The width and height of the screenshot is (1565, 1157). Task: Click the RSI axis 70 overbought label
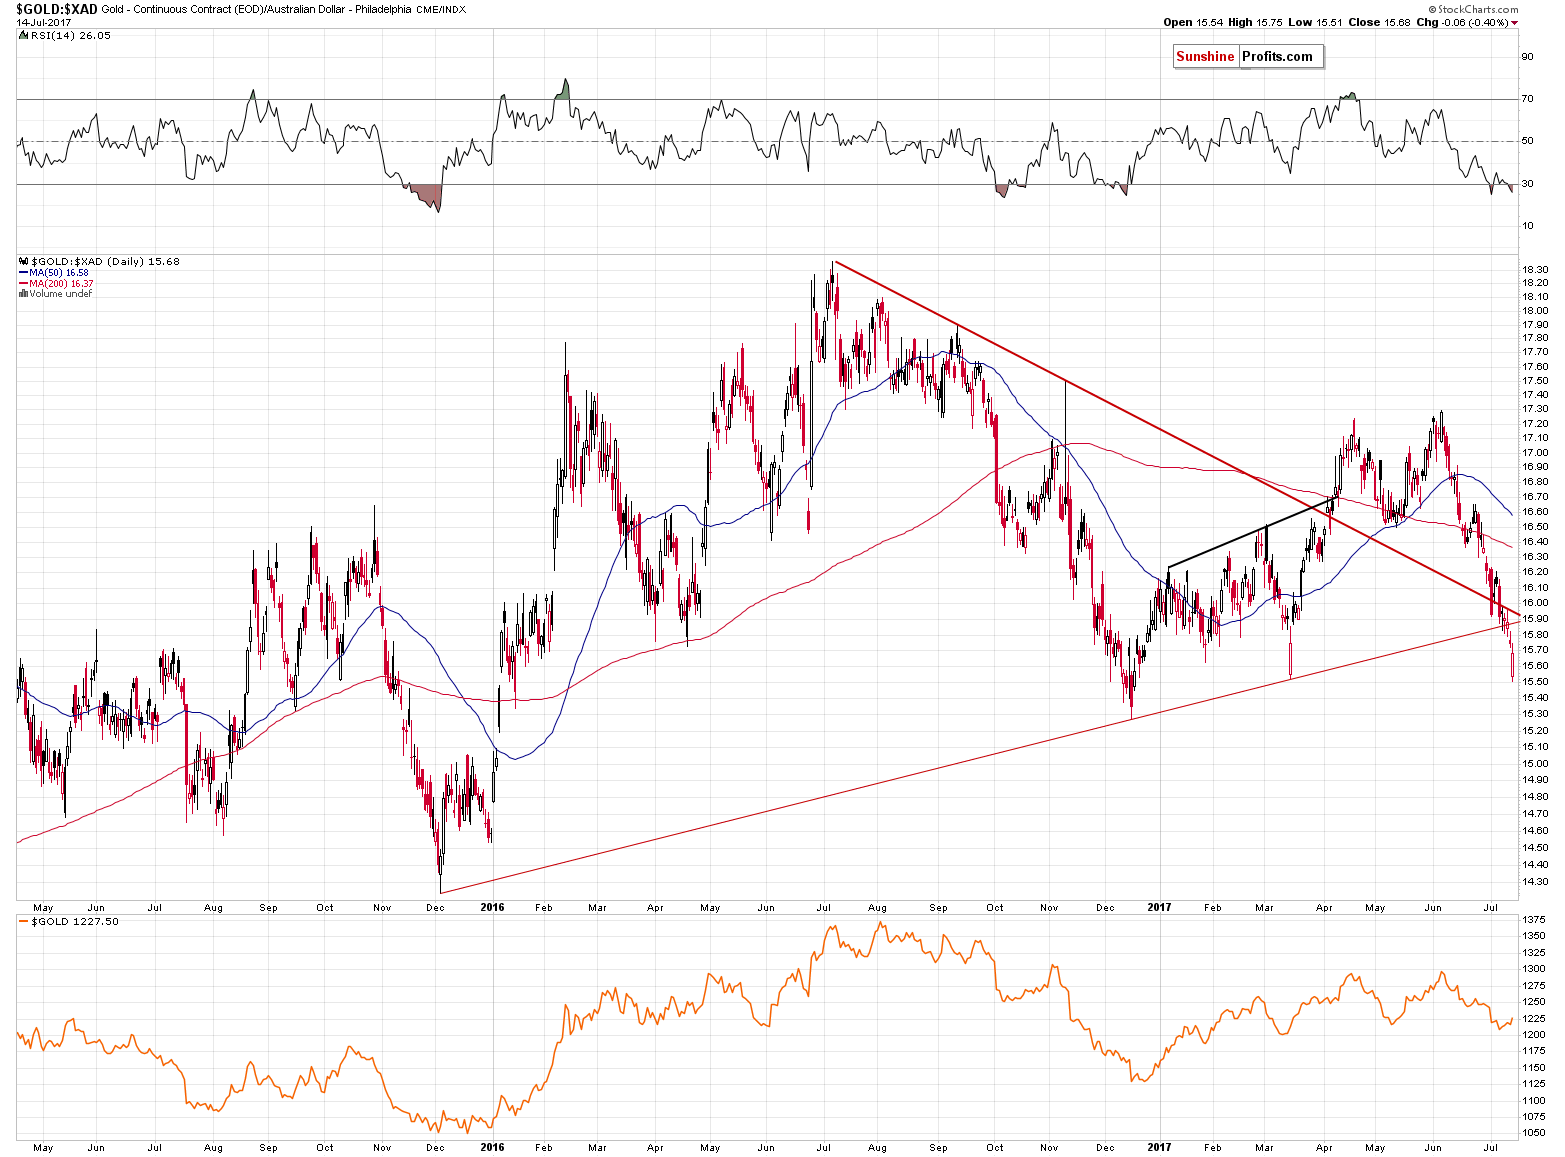[1527, 98]
